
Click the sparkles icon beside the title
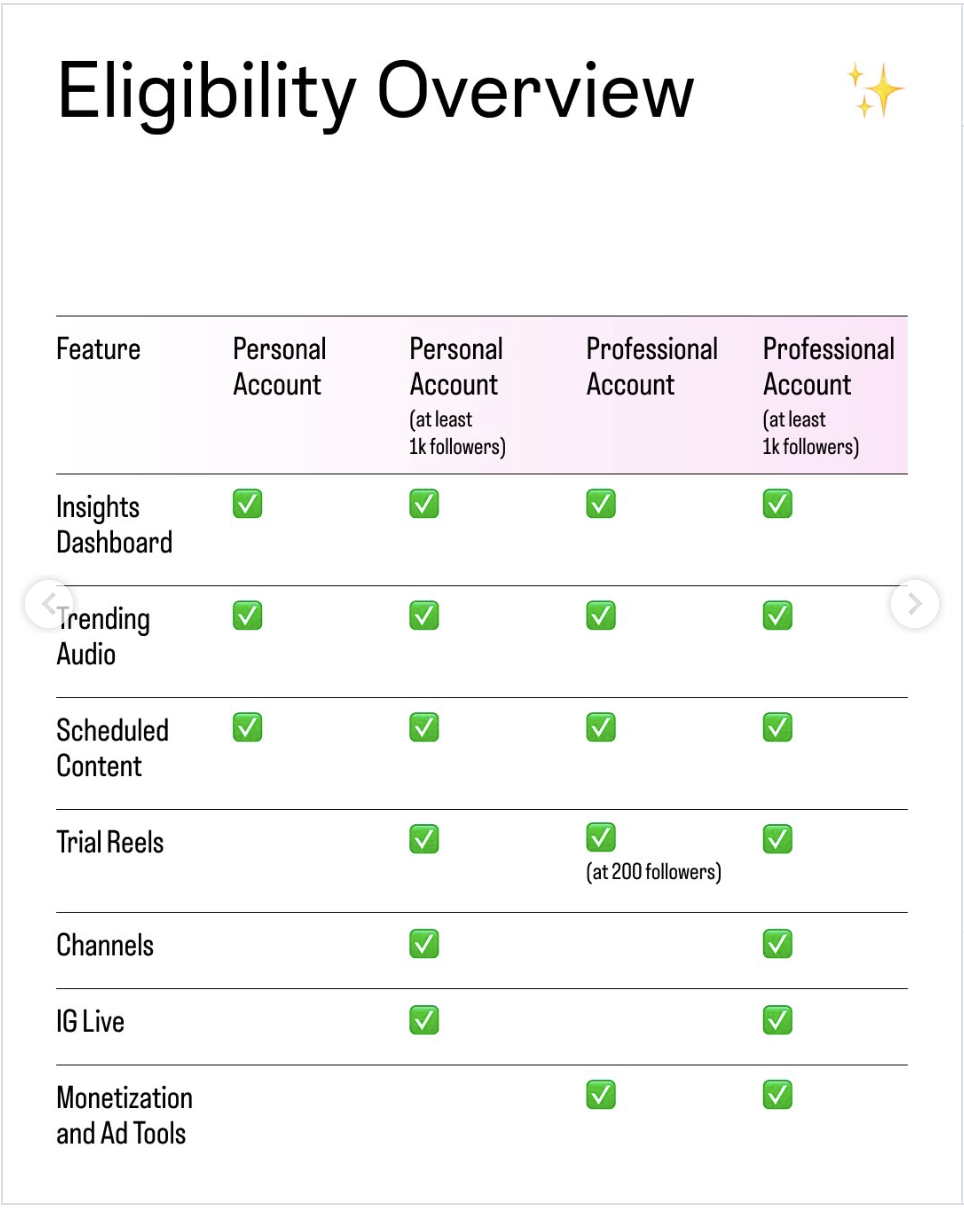point(876,90)
